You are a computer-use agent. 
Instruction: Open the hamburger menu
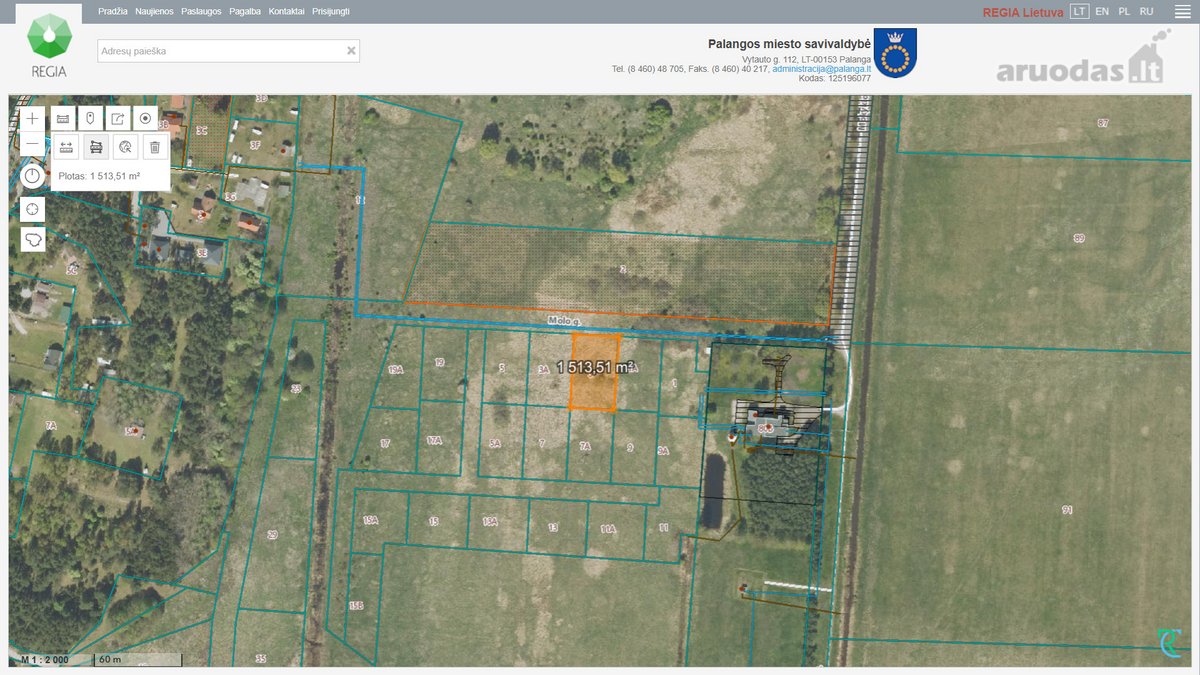click(1181, 12)
